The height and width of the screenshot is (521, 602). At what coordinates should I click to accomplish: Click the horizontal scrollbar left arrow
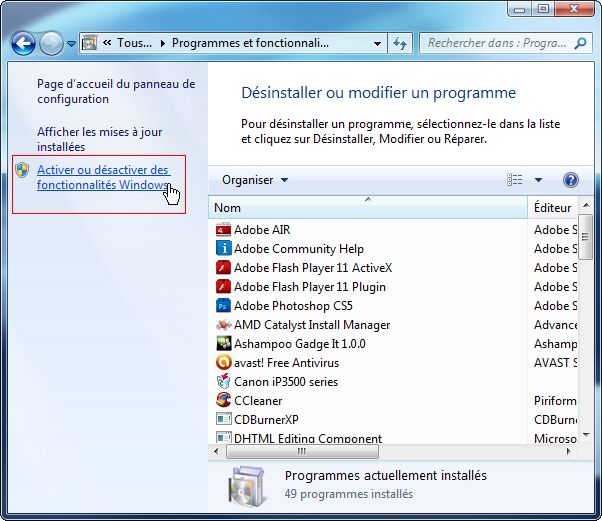(x=216, y=451)
